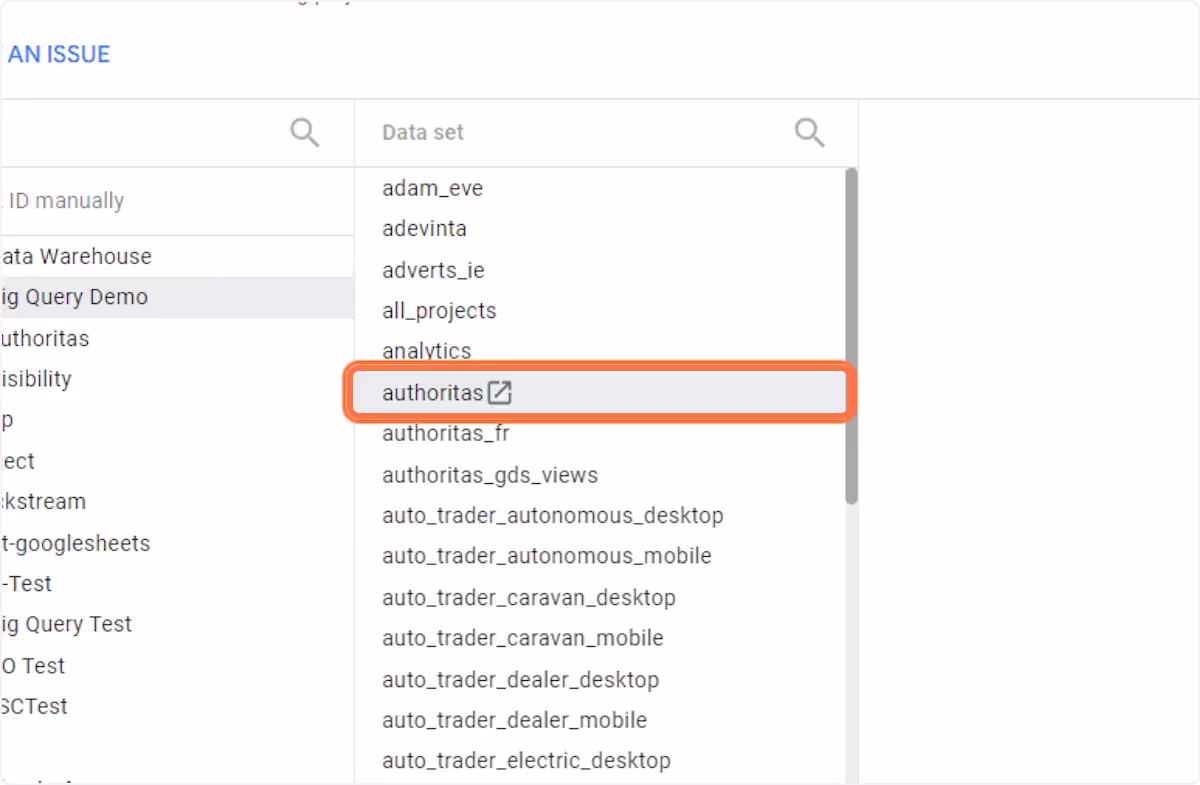
Task: Select the all_projects data set
Action: coord(439,311)
